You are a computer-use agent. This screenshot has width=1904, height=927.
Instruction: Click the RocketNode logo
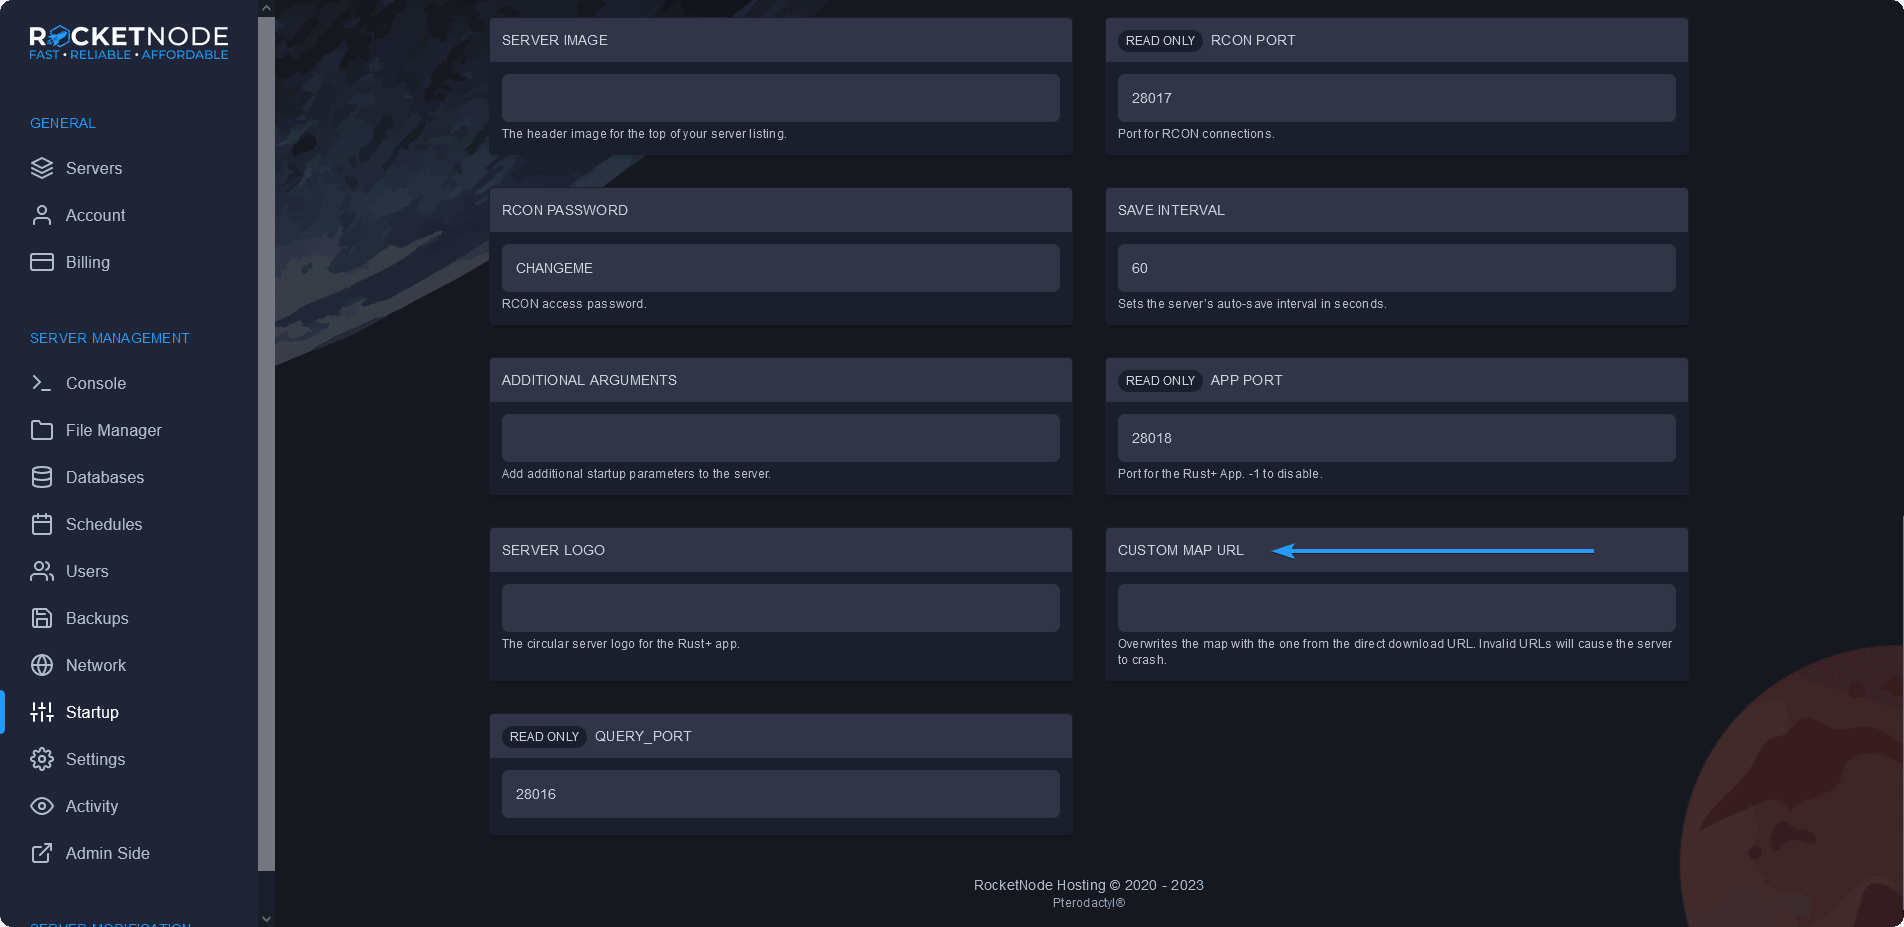128,43
